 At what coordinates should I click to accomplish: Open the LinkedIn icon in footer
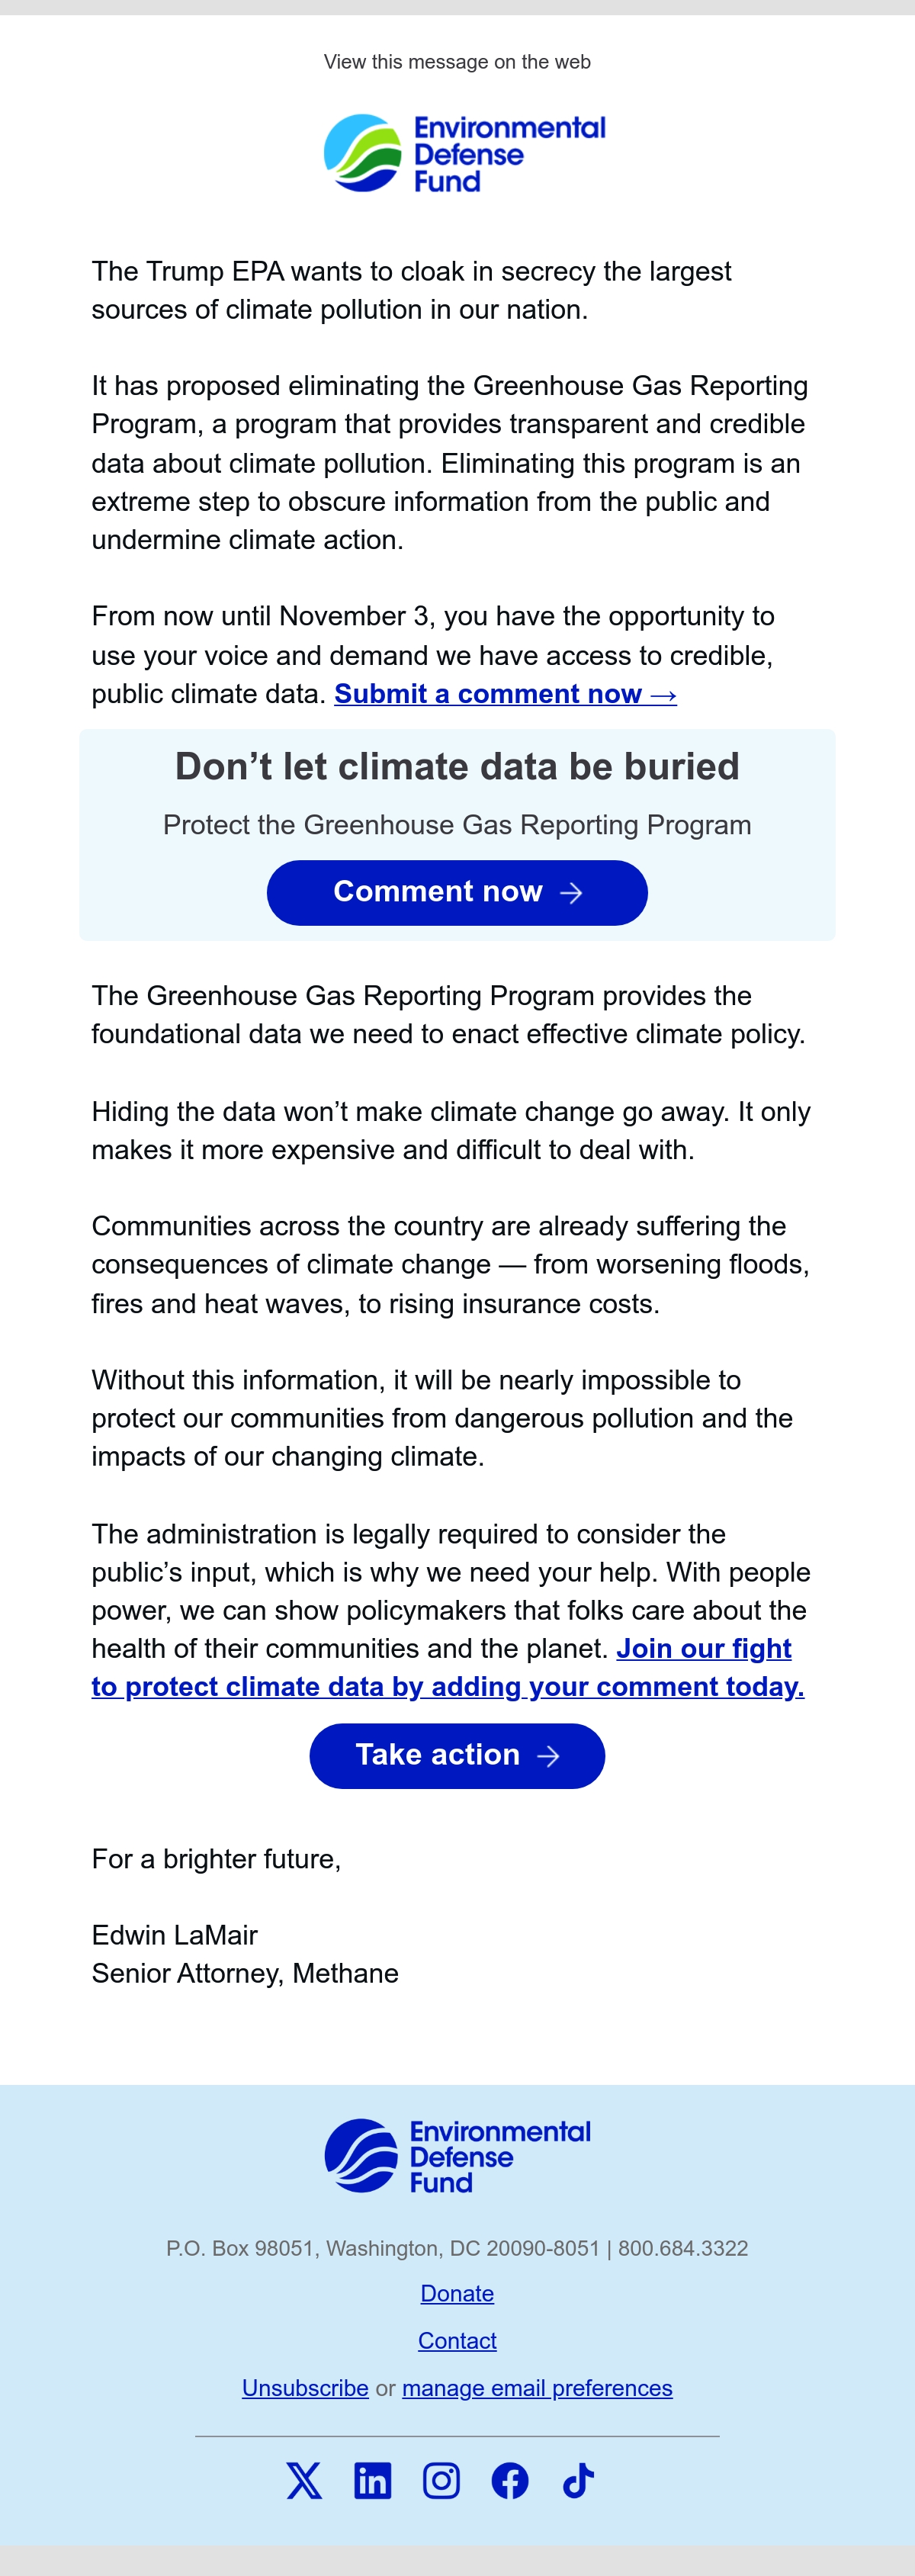tap(373, 2481)
